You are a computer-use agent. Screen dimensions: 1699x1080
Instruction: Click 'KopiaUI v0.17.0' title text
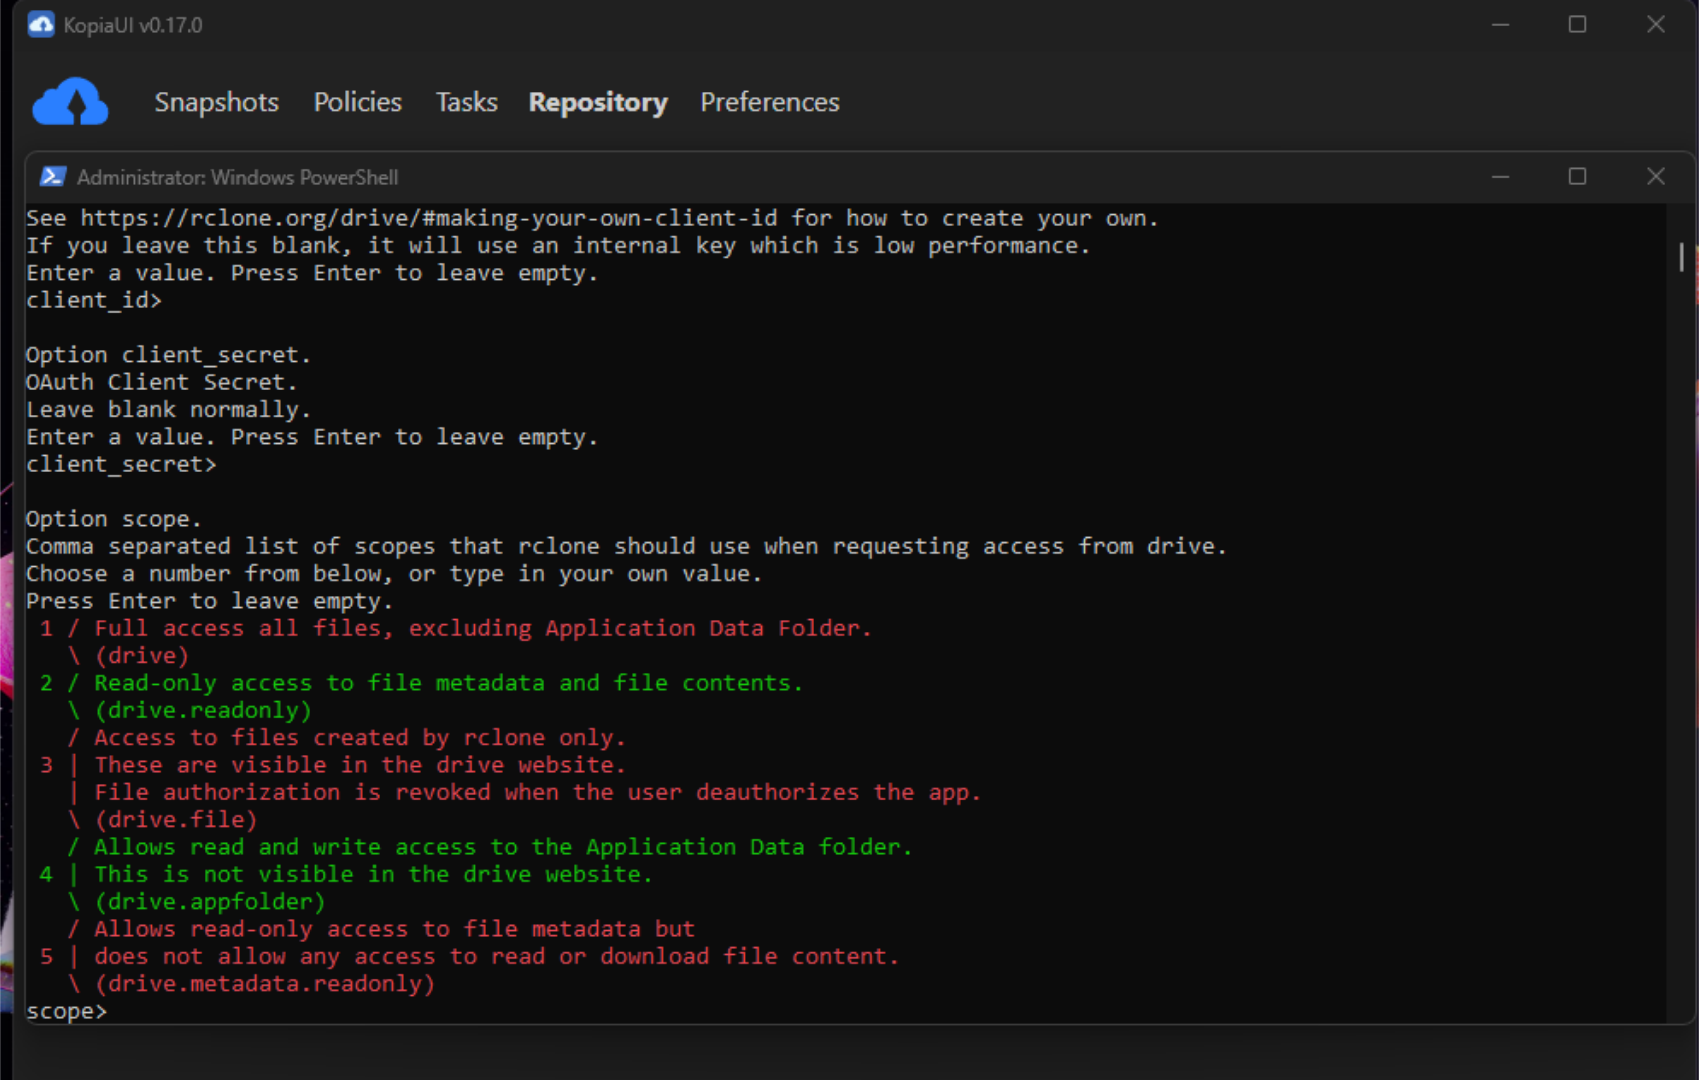tap(133, 25)
